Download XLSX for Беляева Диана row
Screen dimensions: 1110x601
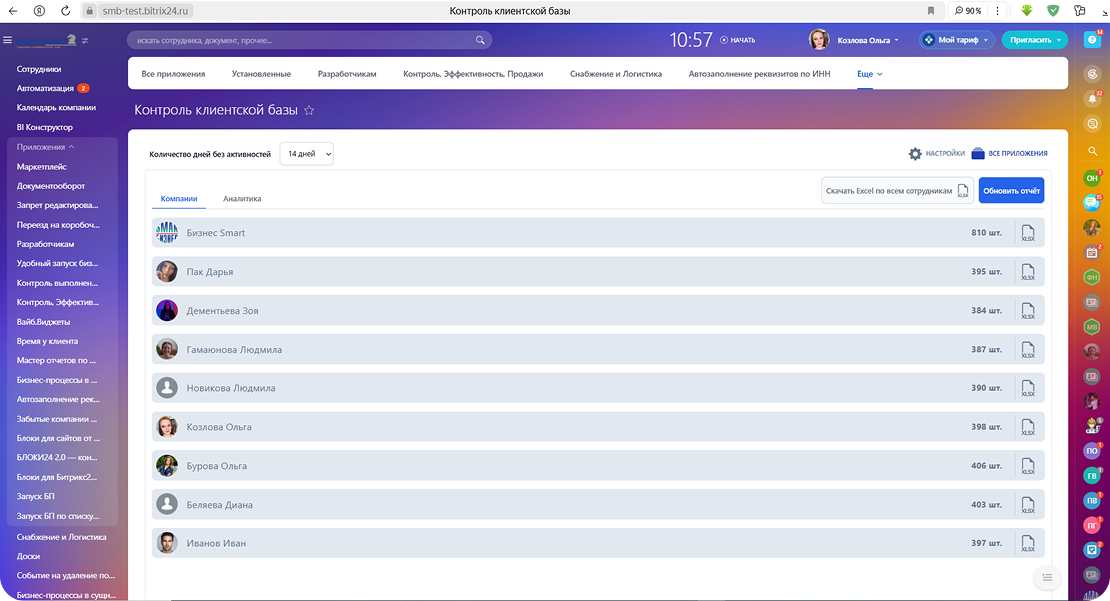pos(1028,505)
